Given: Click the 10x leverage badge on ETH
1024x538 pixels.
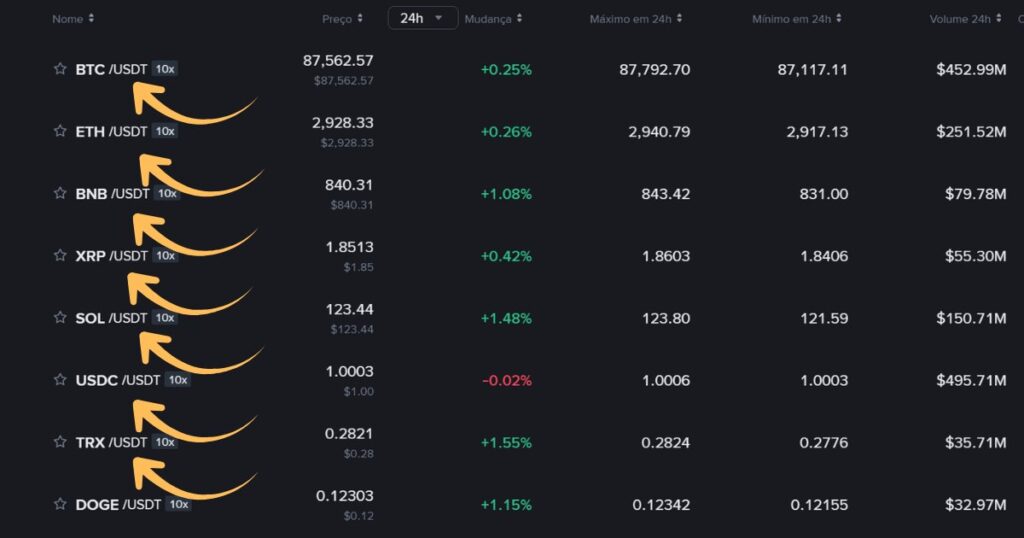Looking at the screenshot, I should tap(165, 131).
